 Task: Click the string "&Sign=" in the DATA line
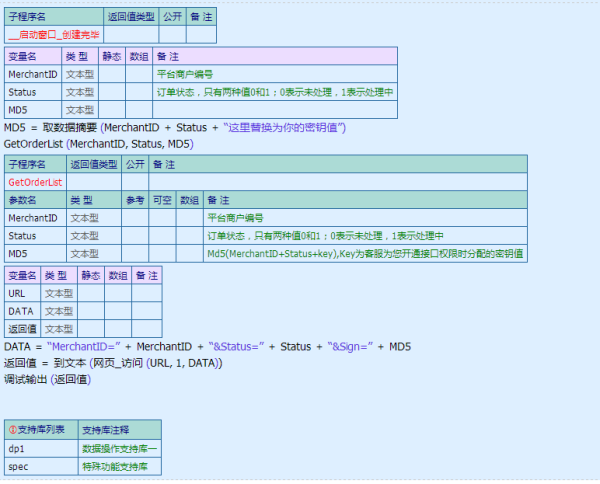(x=350, y=347)
